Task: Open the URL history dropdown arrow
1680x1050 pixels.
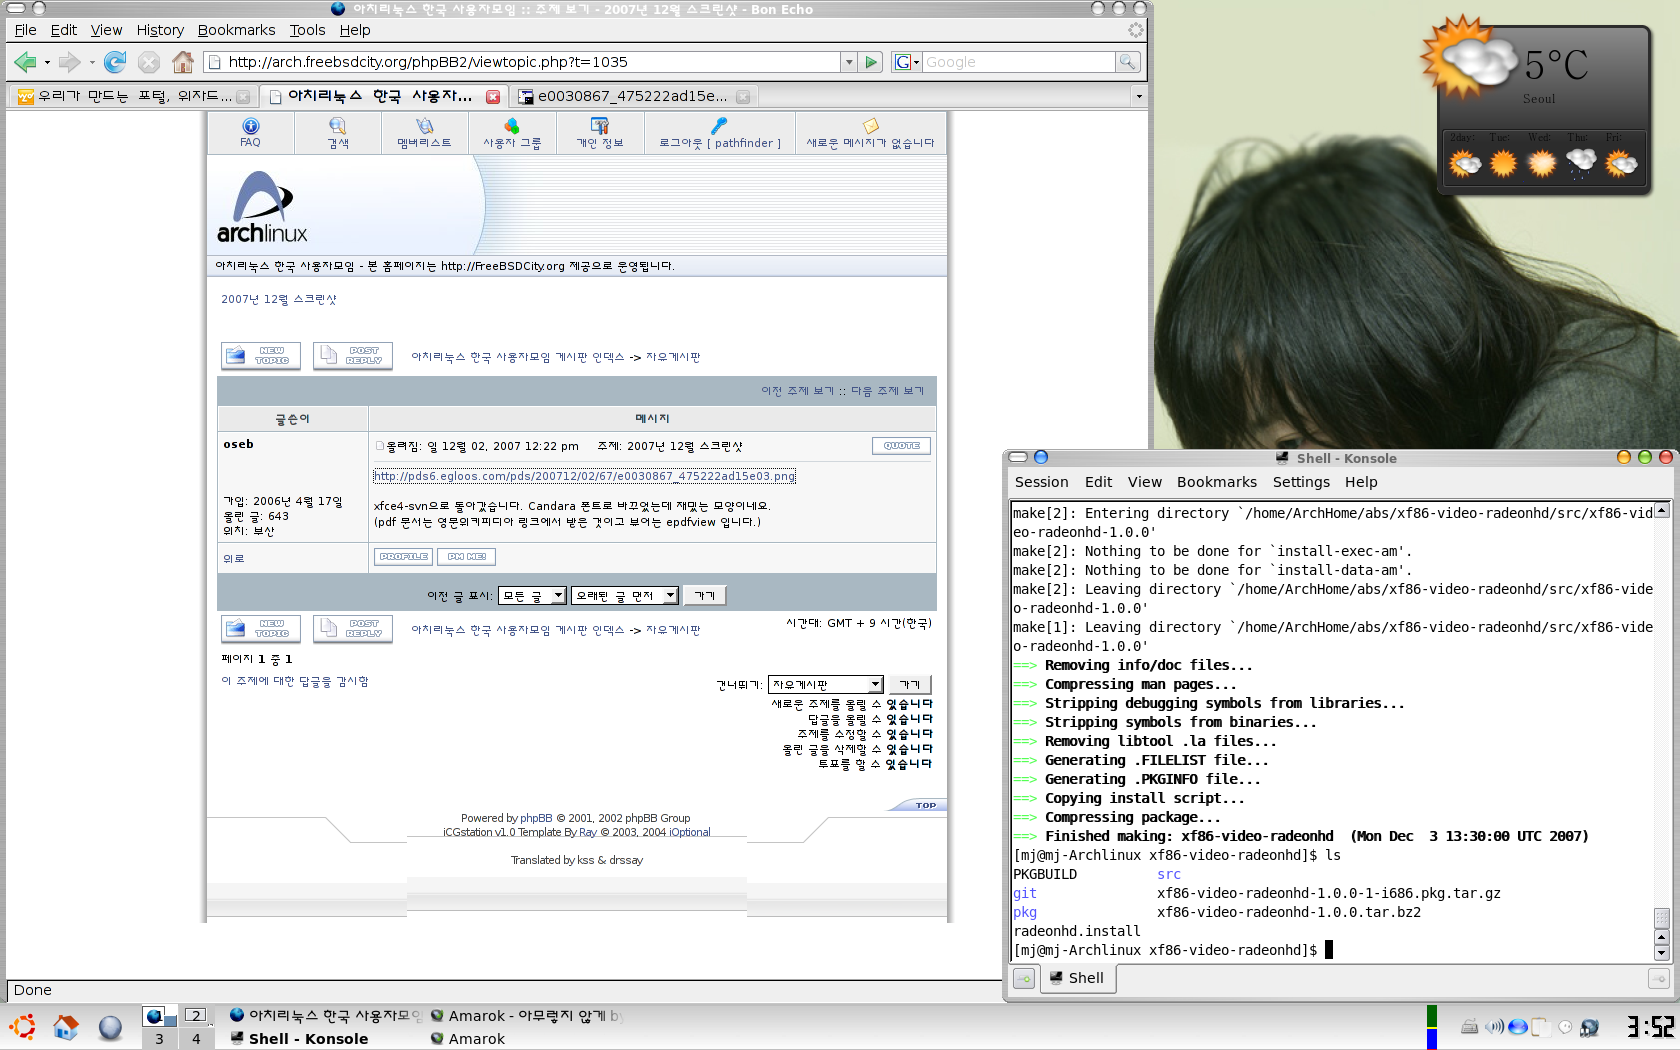Action: (849, 62)
